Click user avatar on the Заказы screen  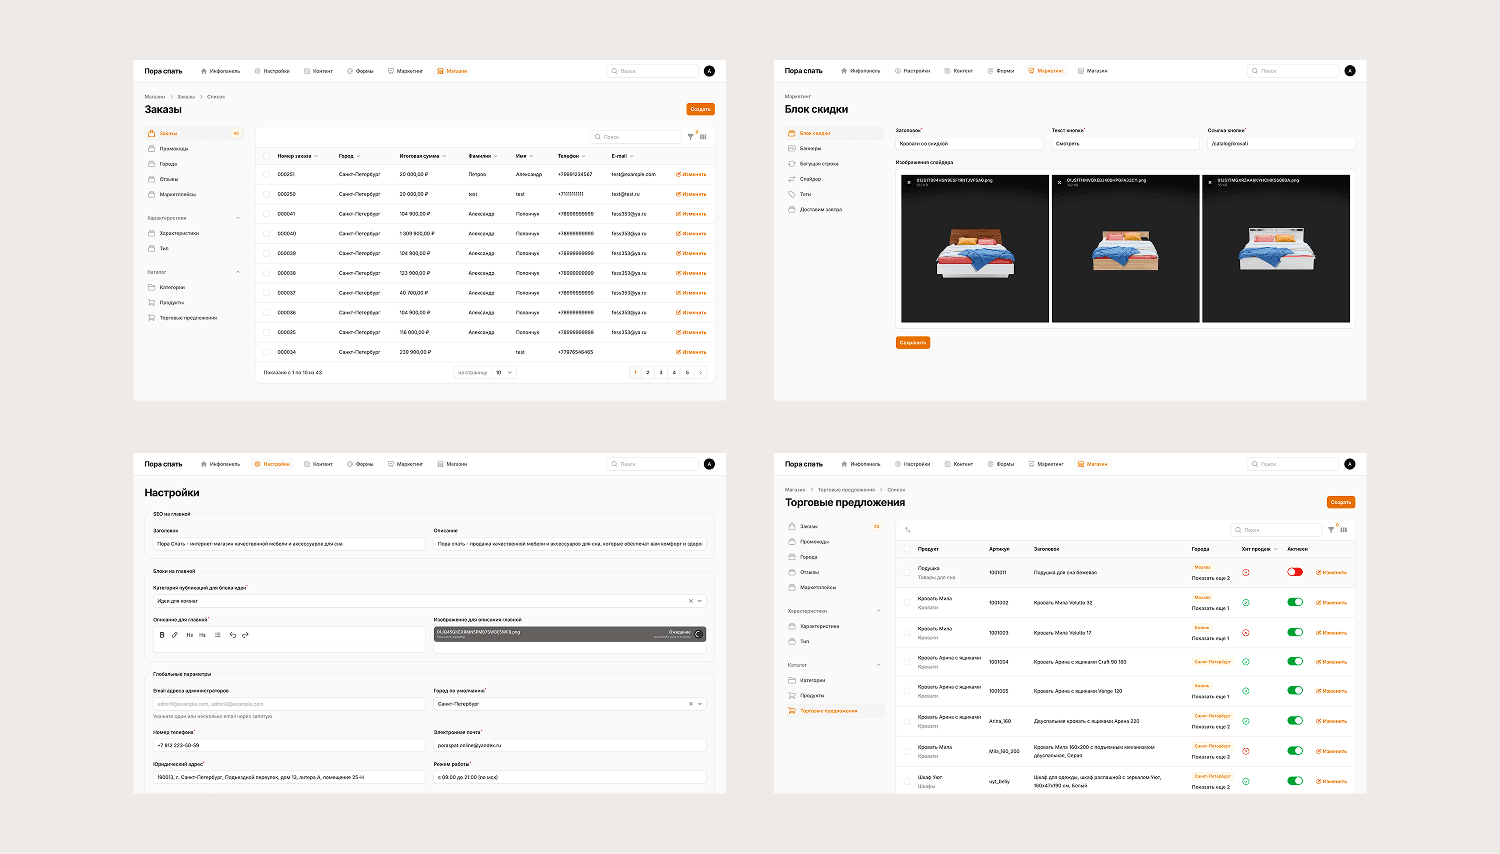tap(709, 71)
